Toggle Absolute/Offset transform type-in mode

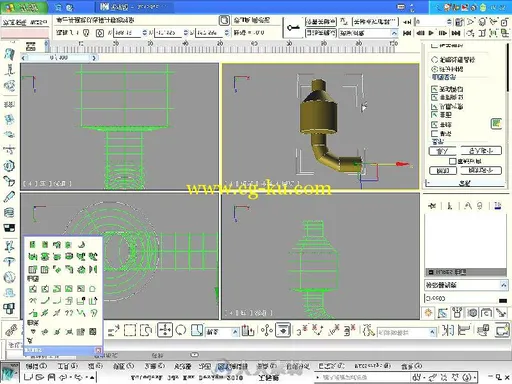pyautogui.click(x=100, y=33)
